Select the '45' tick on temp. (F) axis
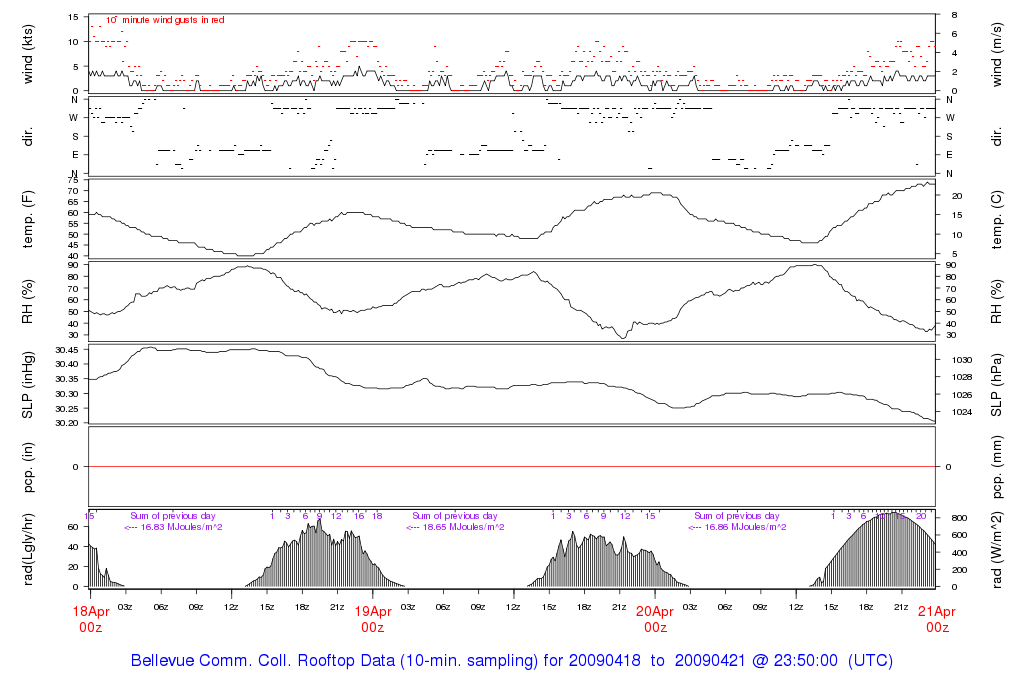 [73, 246]
